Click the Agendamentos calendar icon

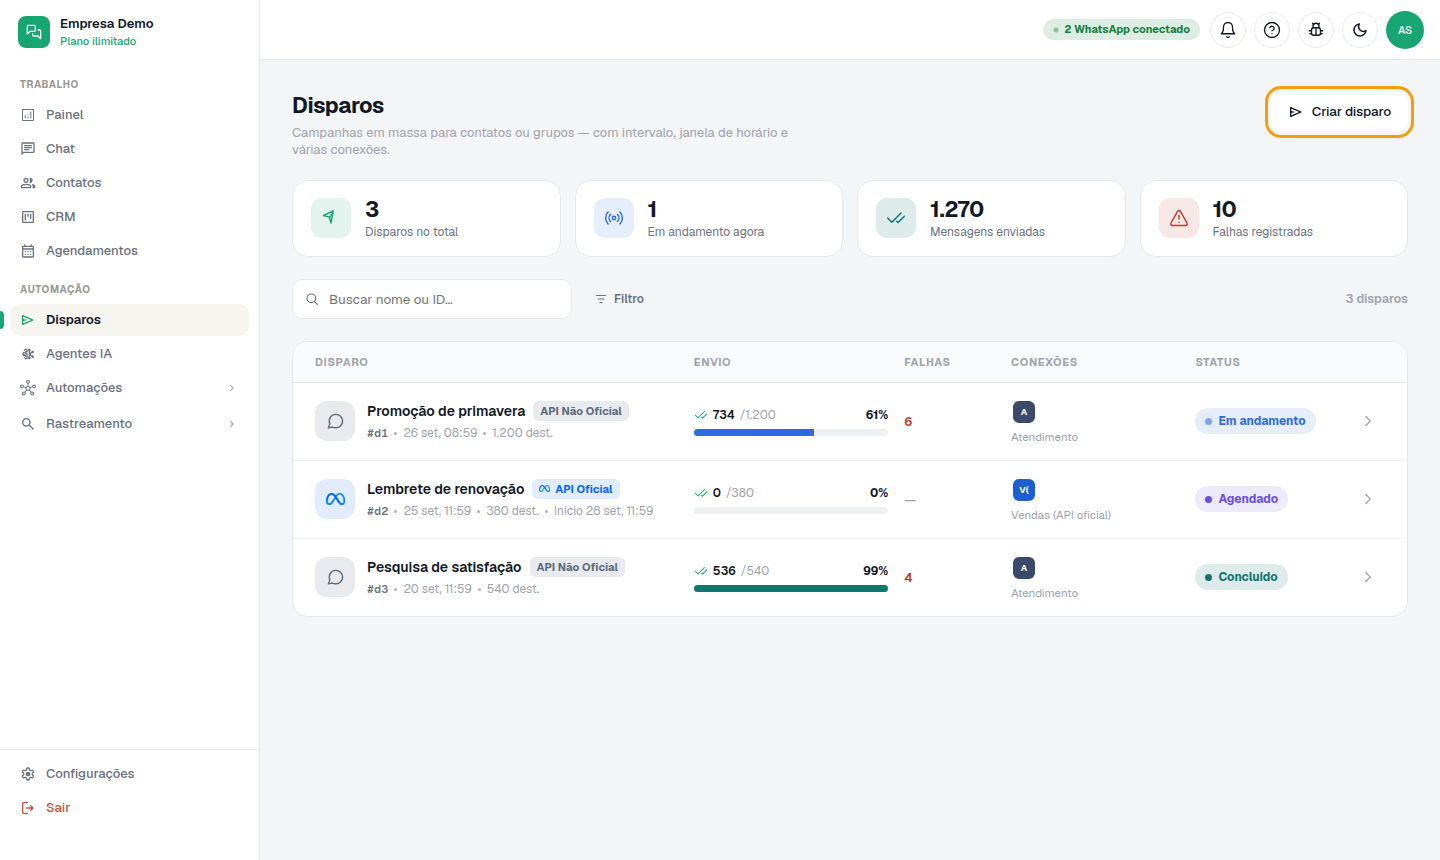[x=28, y=251]
